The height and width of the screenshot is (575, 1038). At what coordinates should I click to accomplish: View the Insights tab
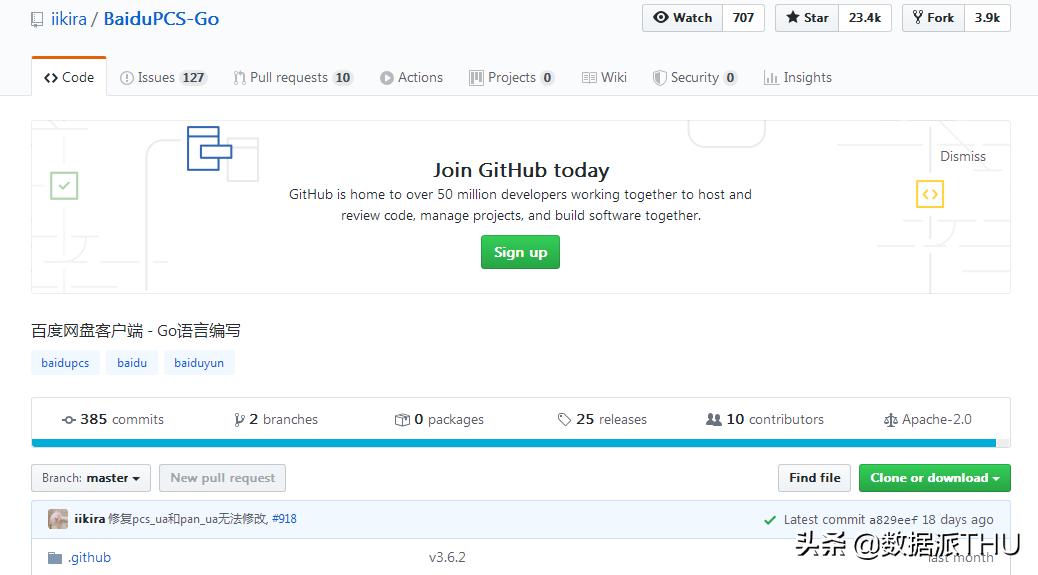798,77
